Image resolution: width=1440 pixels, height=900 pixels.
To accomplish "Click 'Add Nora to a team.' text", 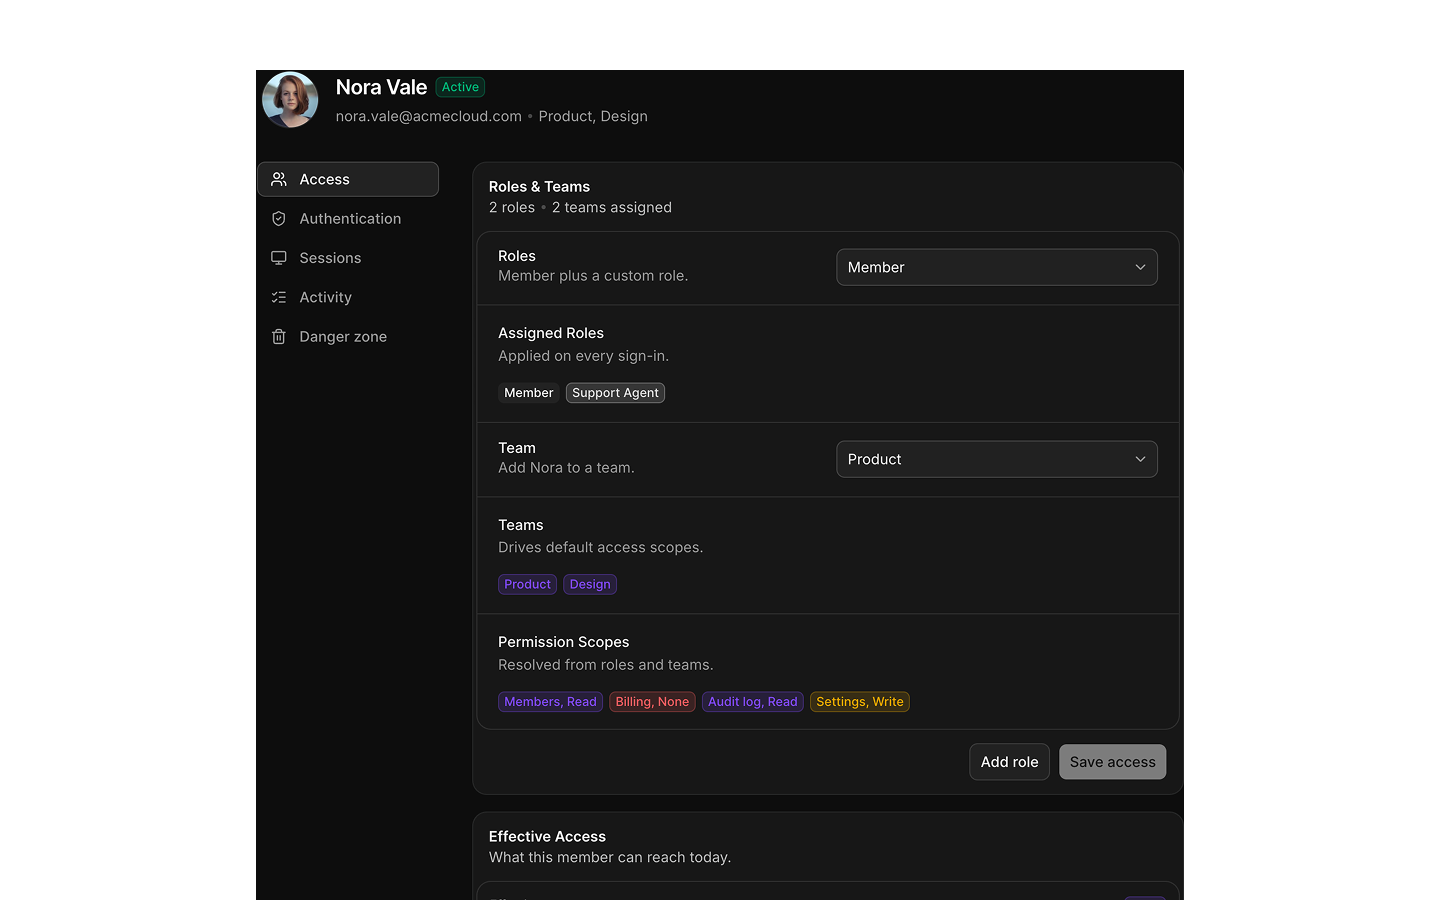I will click(x=566, y=468).
